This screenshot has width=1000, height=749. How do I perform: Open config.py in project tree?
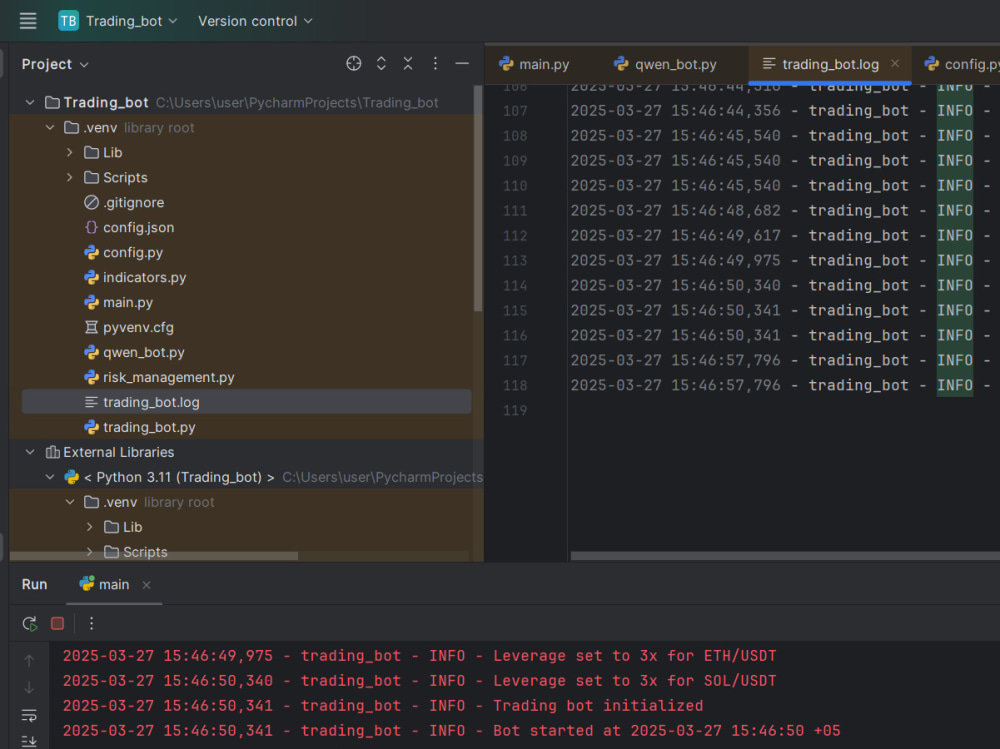pyautogui.click(x=123, y=253)
